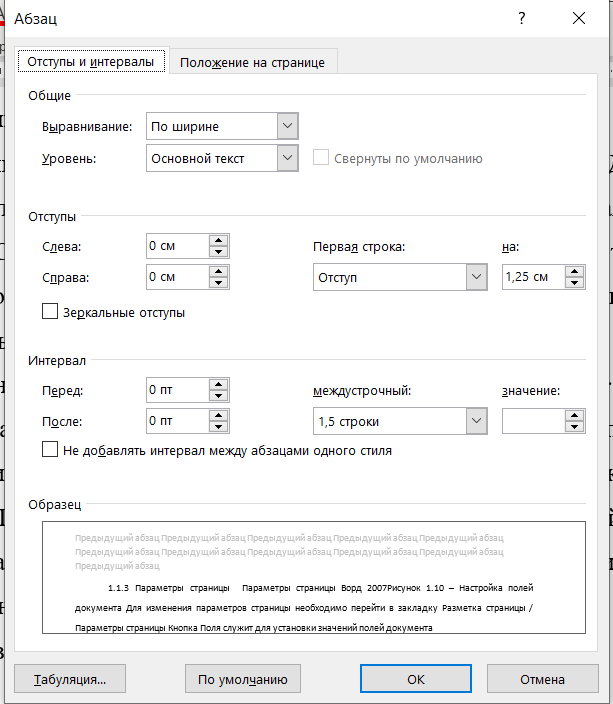Image resolution: width=613 pixels, height=704 pixels.
Task: Switch to Отступы и интервалы tab
Action: coord(91,62)
